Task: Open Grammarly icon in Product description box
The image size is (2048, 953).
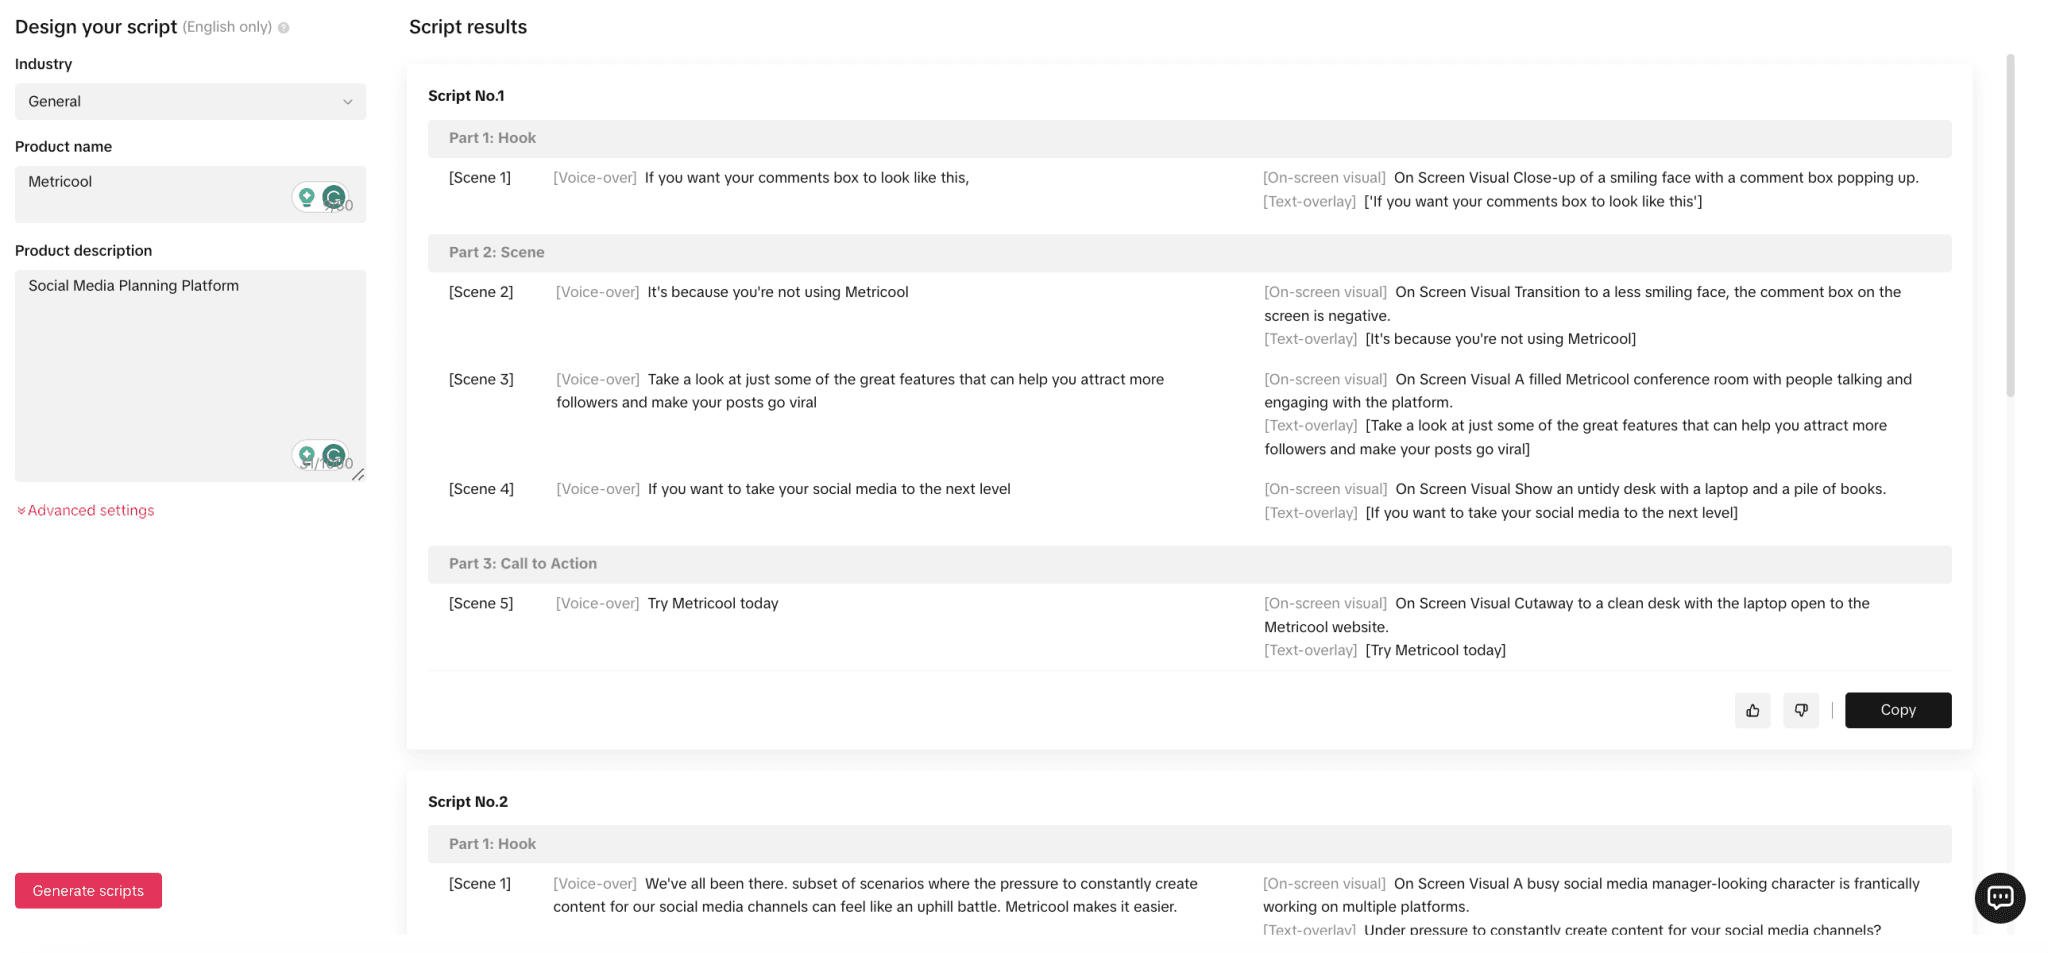Action: (334, 455)
